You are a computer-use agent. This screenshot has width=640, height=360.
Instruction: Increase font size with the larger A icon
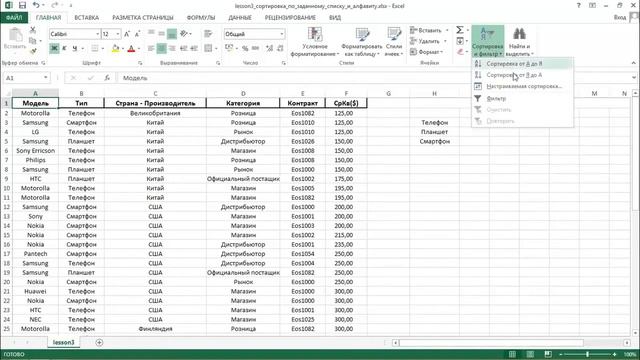point(127,34)
